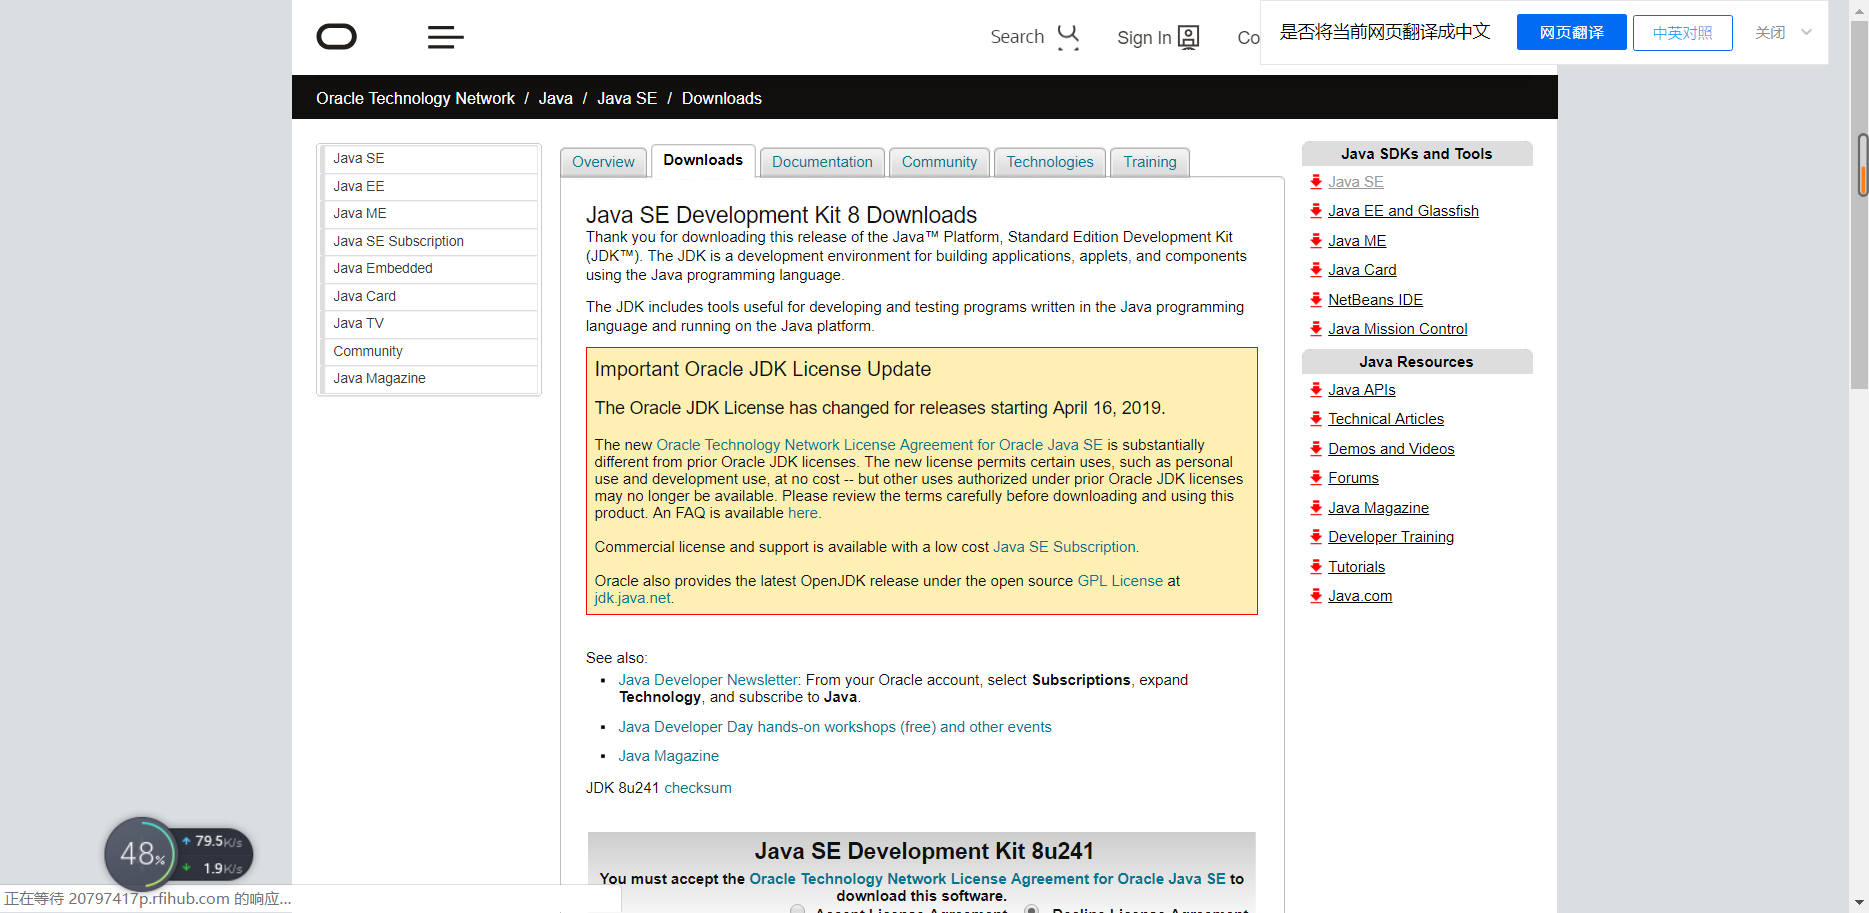Switch to the Downloads tab
The image size is (1869, 913).
tap(703, 160)
